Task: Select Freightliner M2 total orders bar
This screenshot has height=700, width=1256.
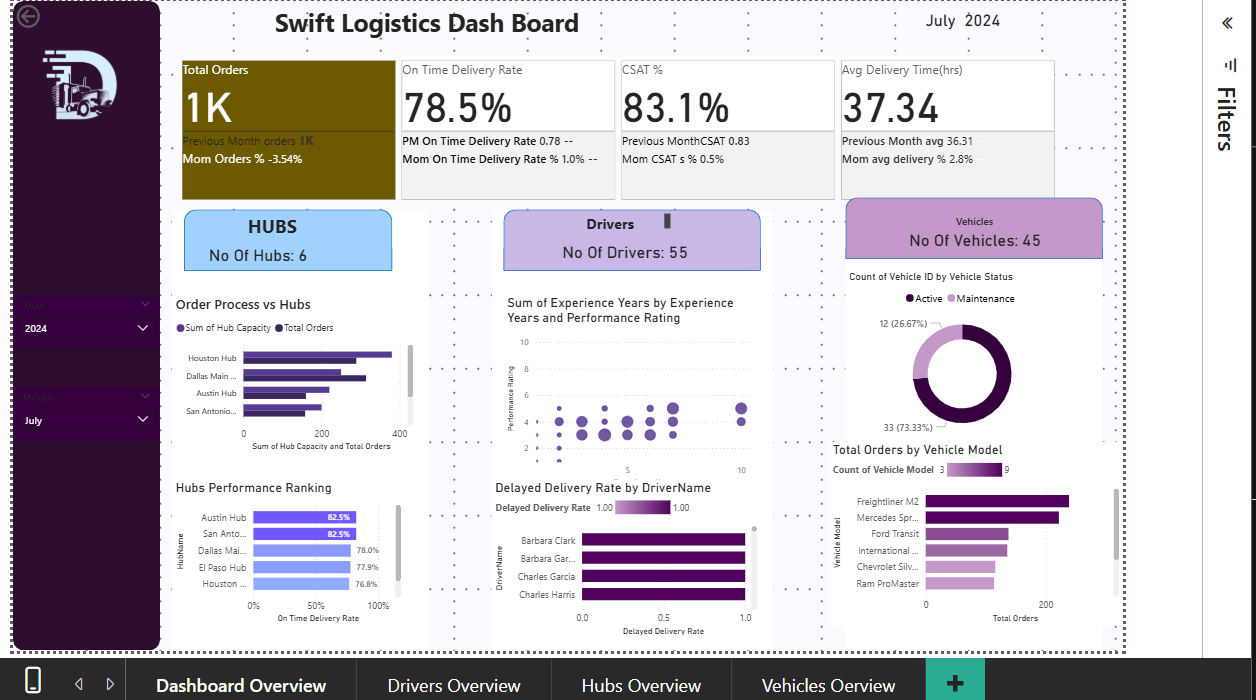Action: point(997,501)
